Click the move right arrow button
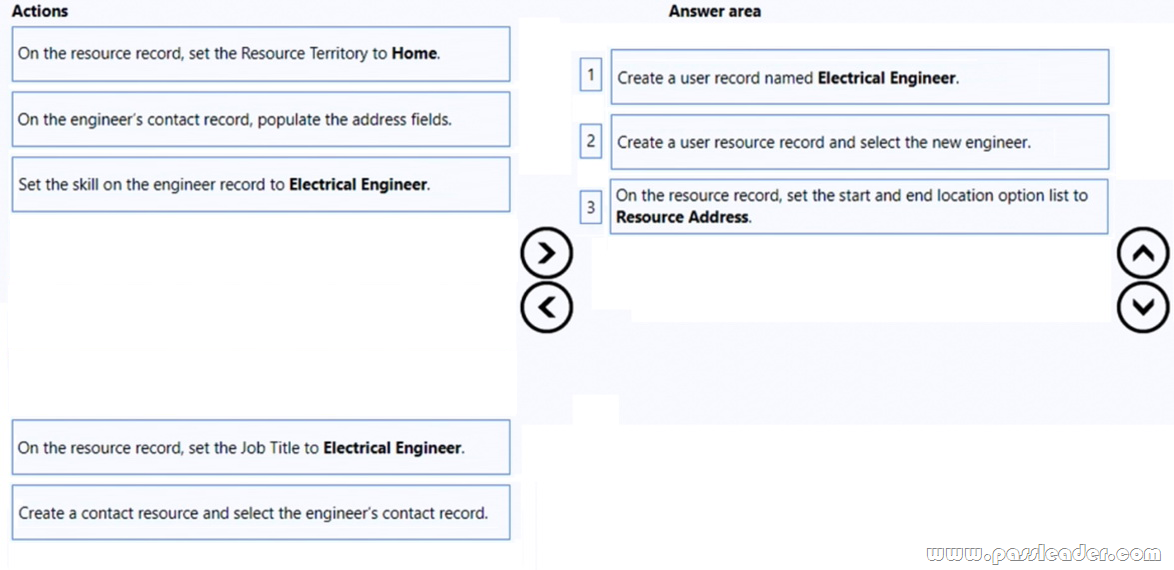Viewport: 1174px width, 570px height. pyautogui.click(x=546, y=254)
